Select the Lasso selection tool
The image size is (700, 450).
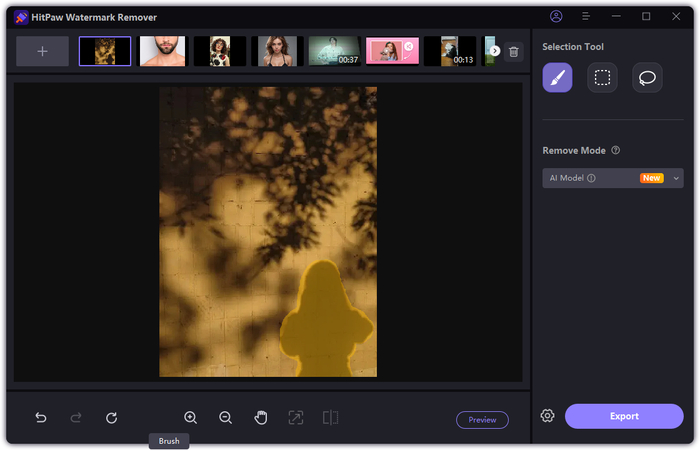click(647, 78)
